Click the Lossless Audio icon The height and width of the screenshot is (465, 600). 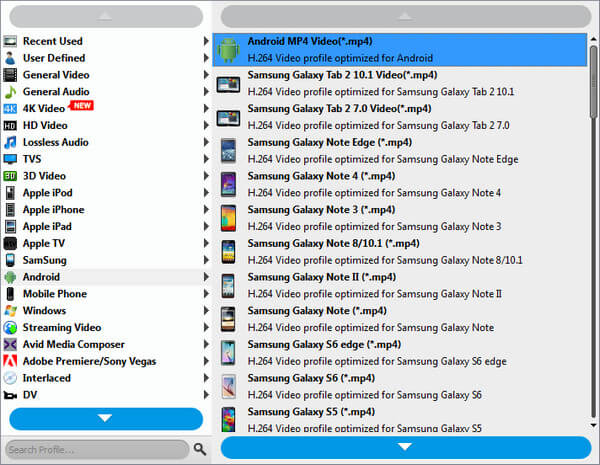coord(10,142)
